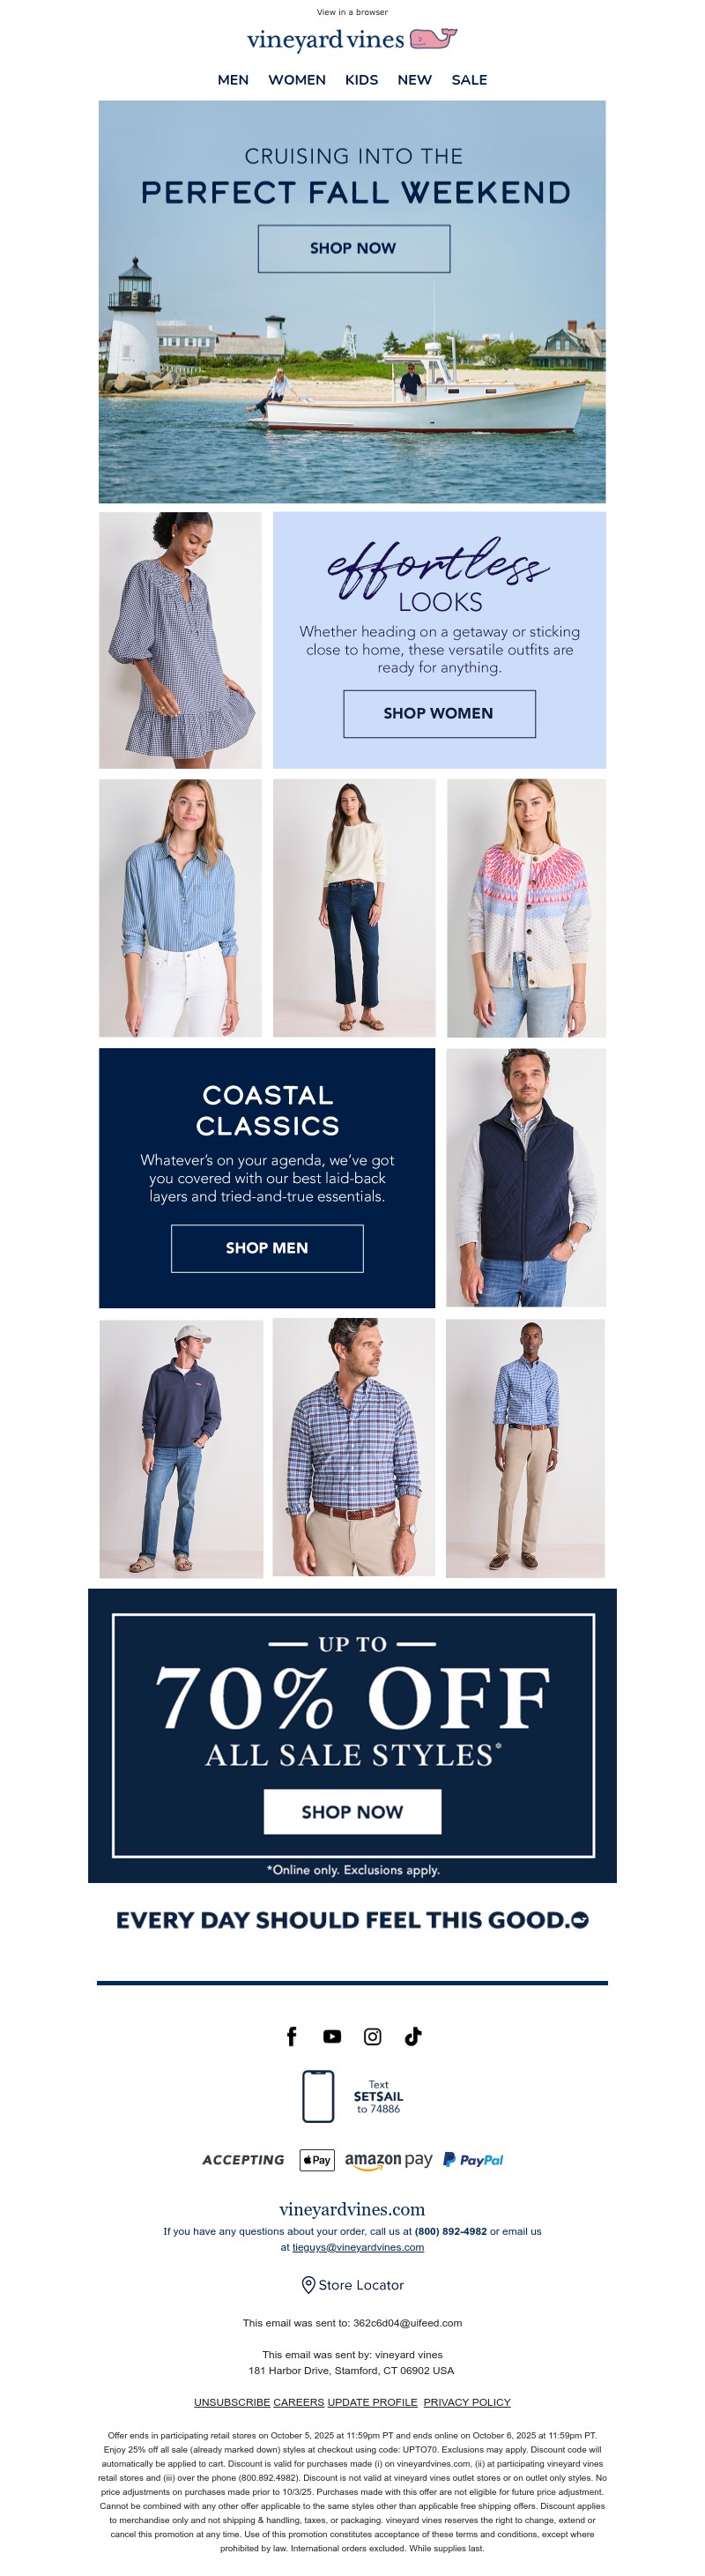Open the SALE navigation item
705x2576 pixels.
469,80
